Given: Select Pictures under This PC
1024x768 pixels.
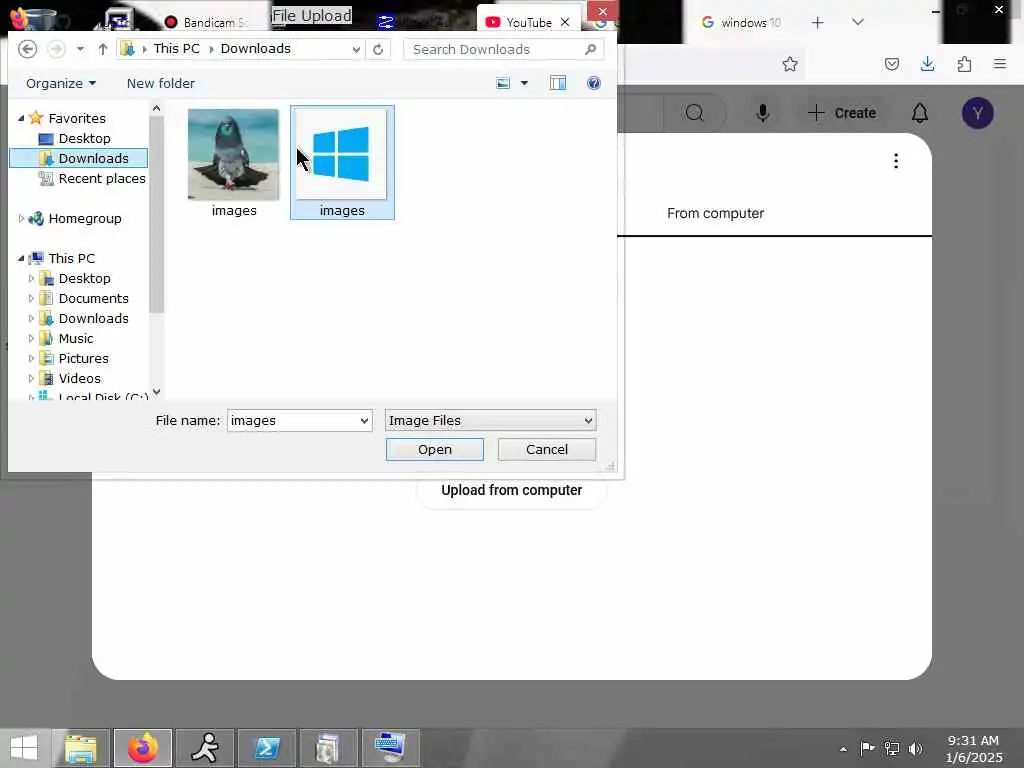Looking at the screenshot, I should pos(83,359).
